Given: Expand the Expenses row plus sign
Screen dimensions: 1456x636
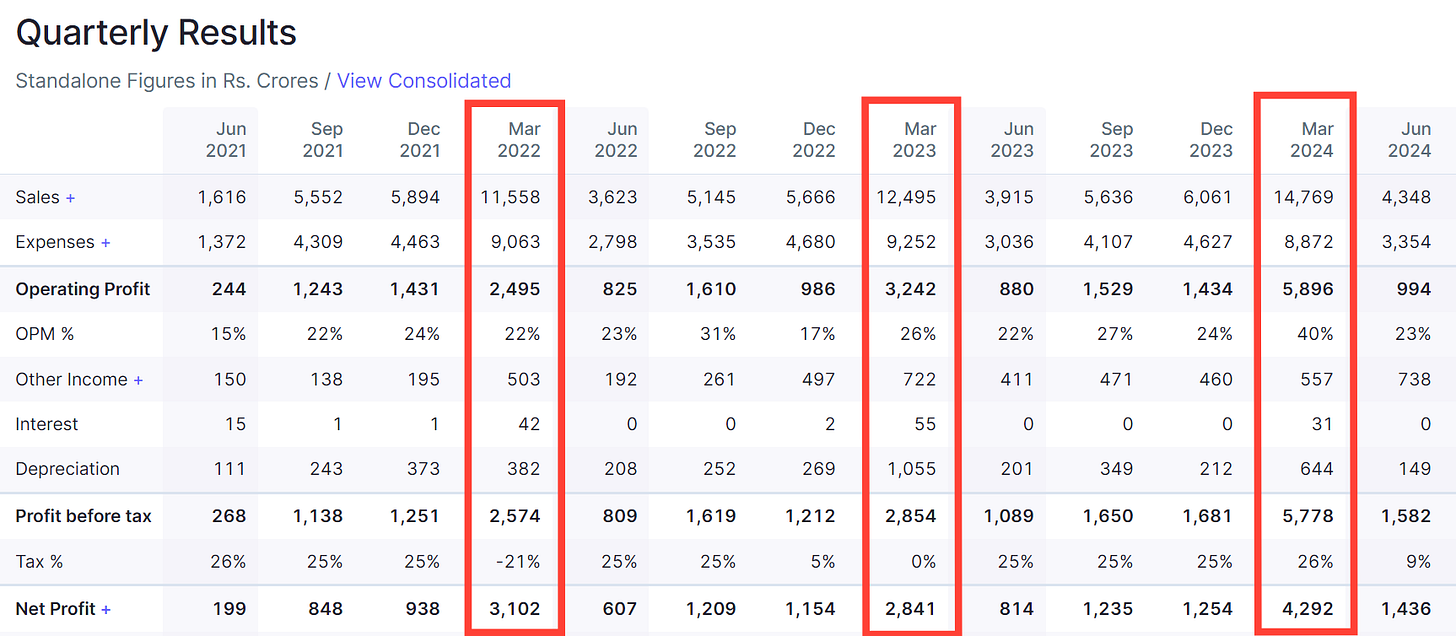Looking at the screenshot, I should [x=105, y=243].
